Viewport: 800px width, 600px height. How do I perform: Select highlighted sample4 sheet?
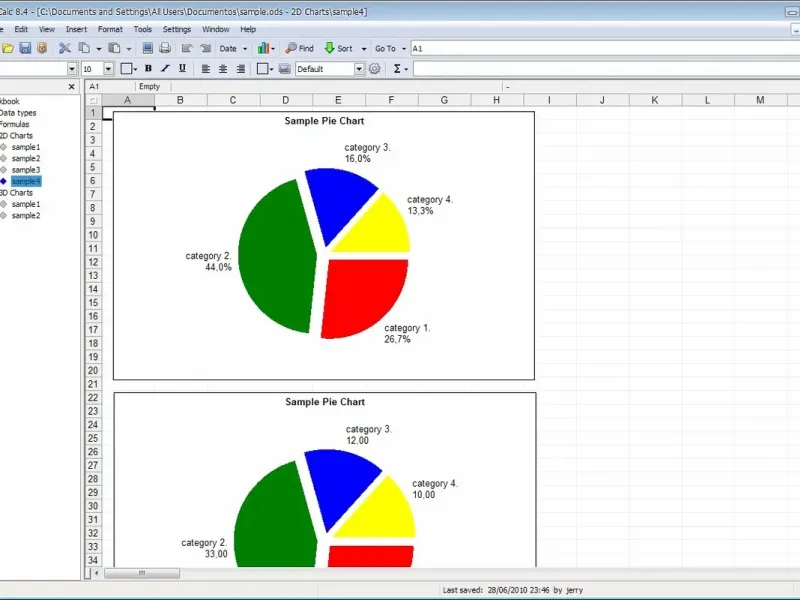coord(26,181)
